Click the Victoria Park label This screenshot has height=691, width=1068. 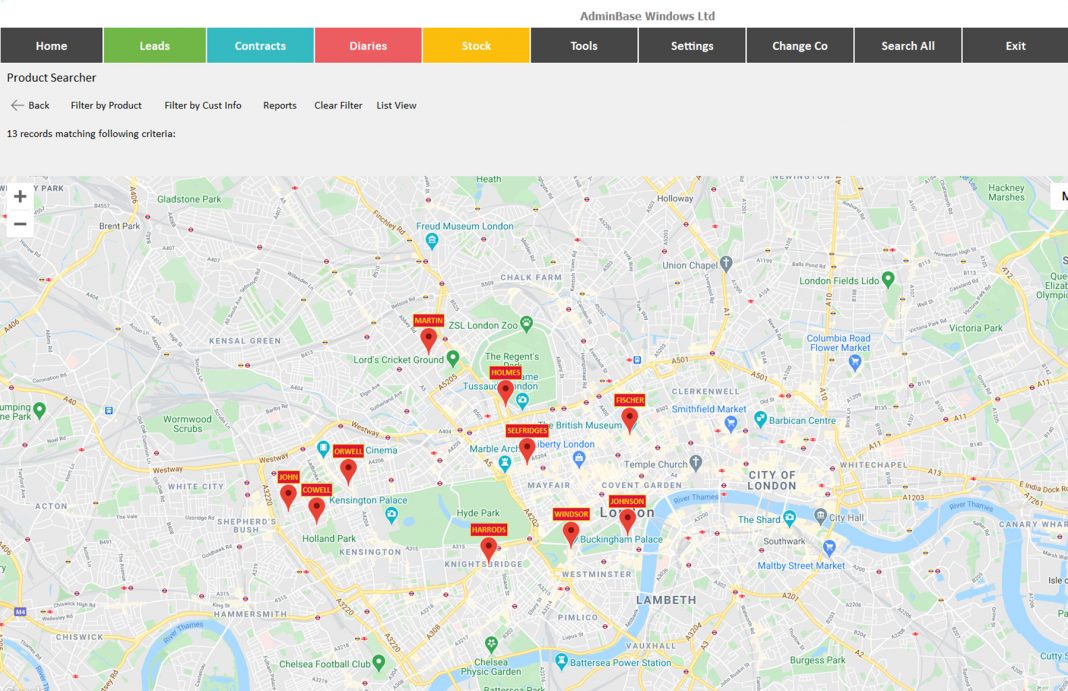point(975,328)
